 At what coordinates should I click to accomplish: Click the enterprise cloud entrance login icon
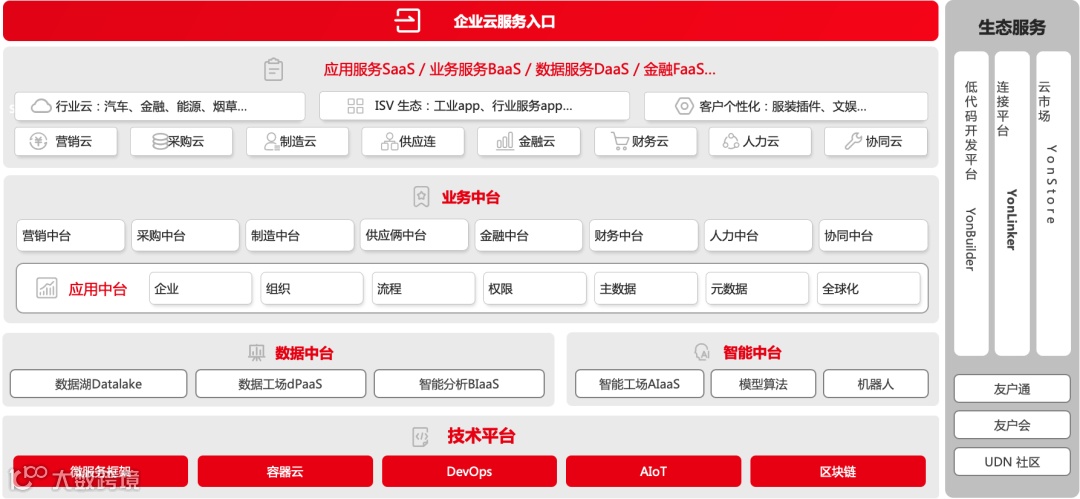coord(407,21)
